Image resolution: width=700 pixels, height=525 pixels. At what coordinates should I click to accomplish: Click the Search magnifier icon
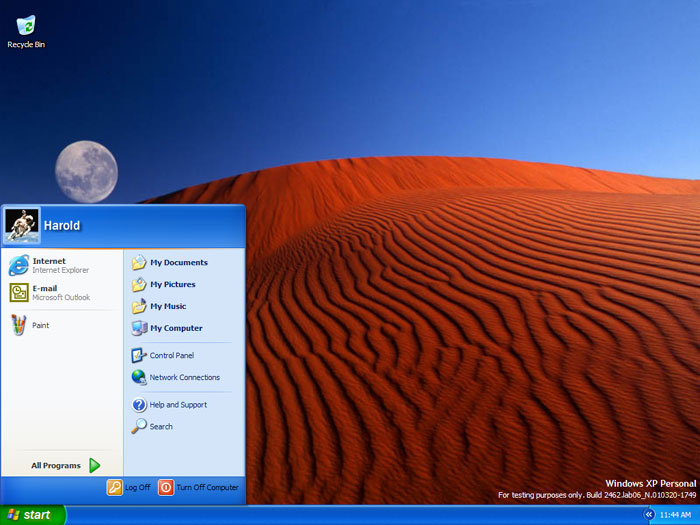click(x=139, y=426)
